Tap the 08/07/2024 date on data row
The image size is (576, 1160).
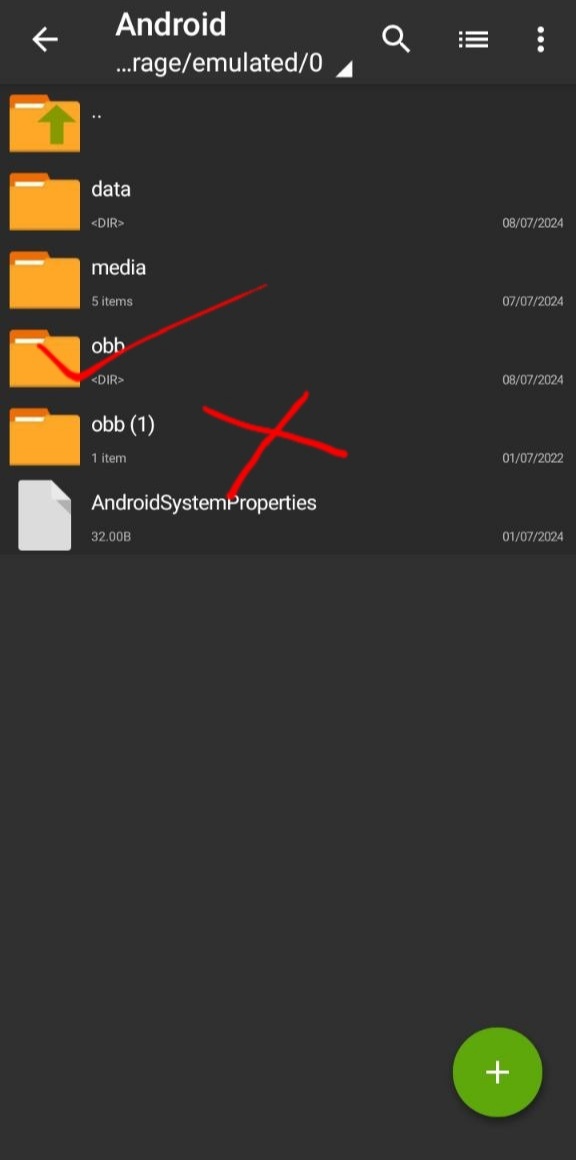point(533,223)
